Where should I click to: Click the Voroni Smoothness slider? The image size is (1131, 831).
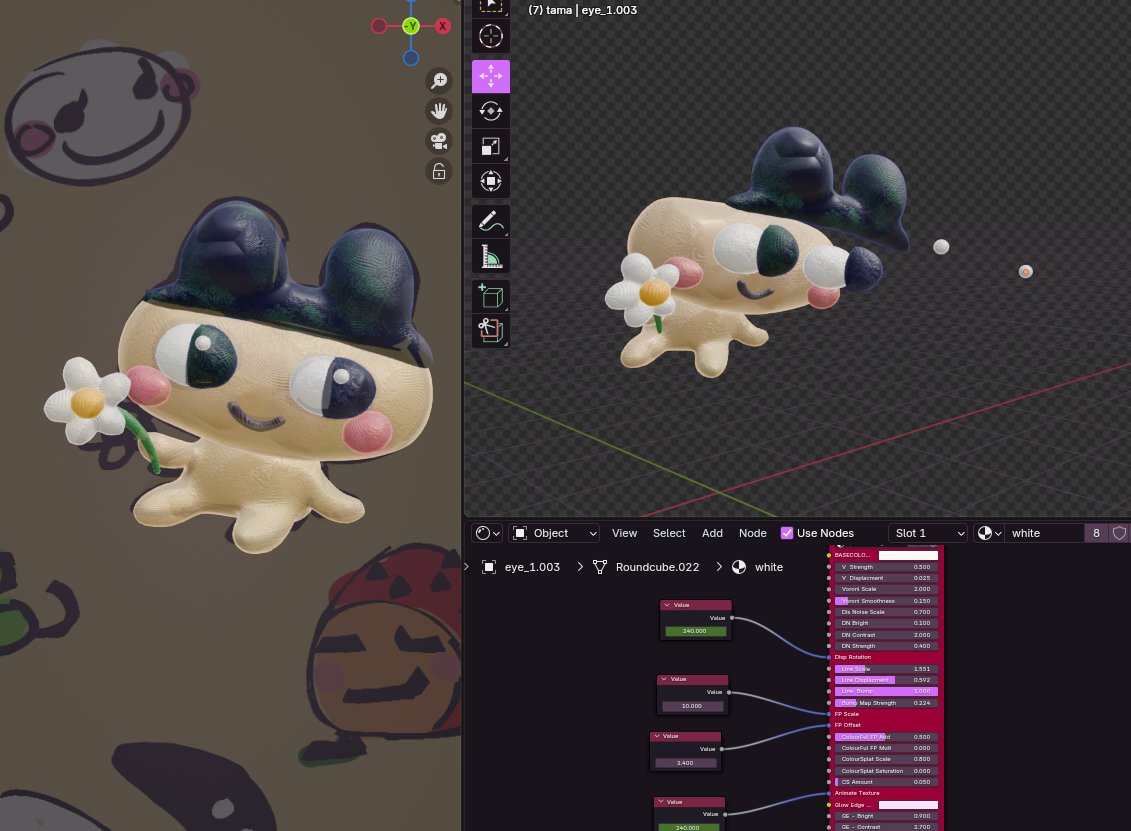[x=886, y=601]
